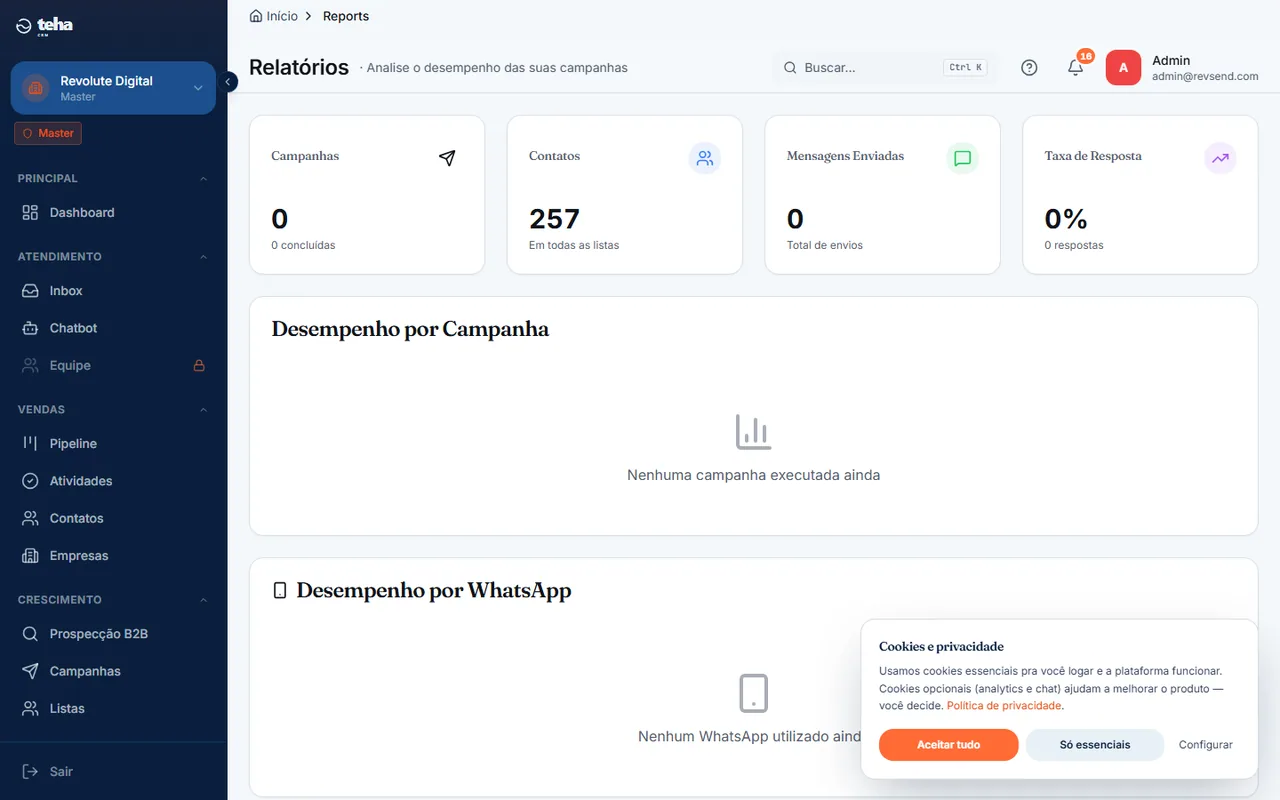This screenshot has height=800, width=1280.
Task: Open the Inbox menu item
Action: [113, 291]
